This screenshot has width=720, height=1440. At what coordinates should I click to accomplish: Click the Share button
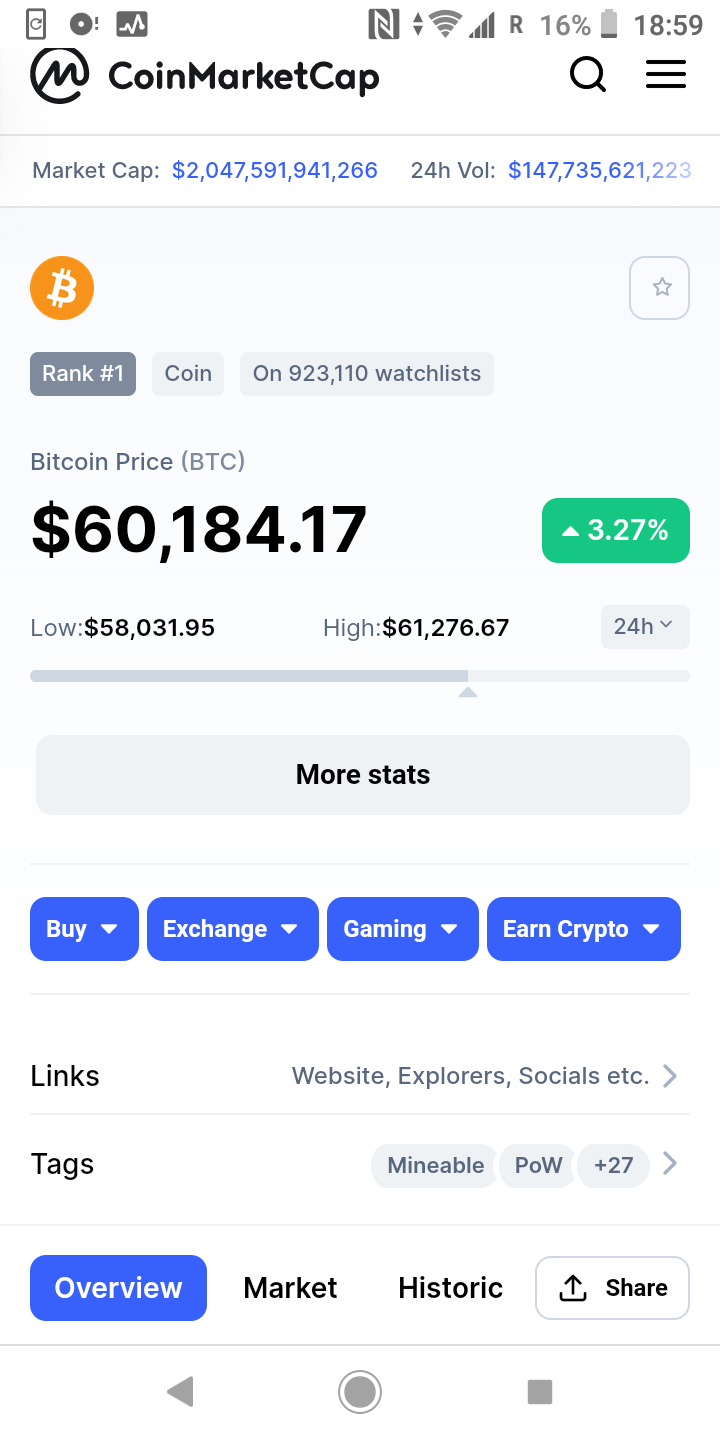(x=613, y=1288)
